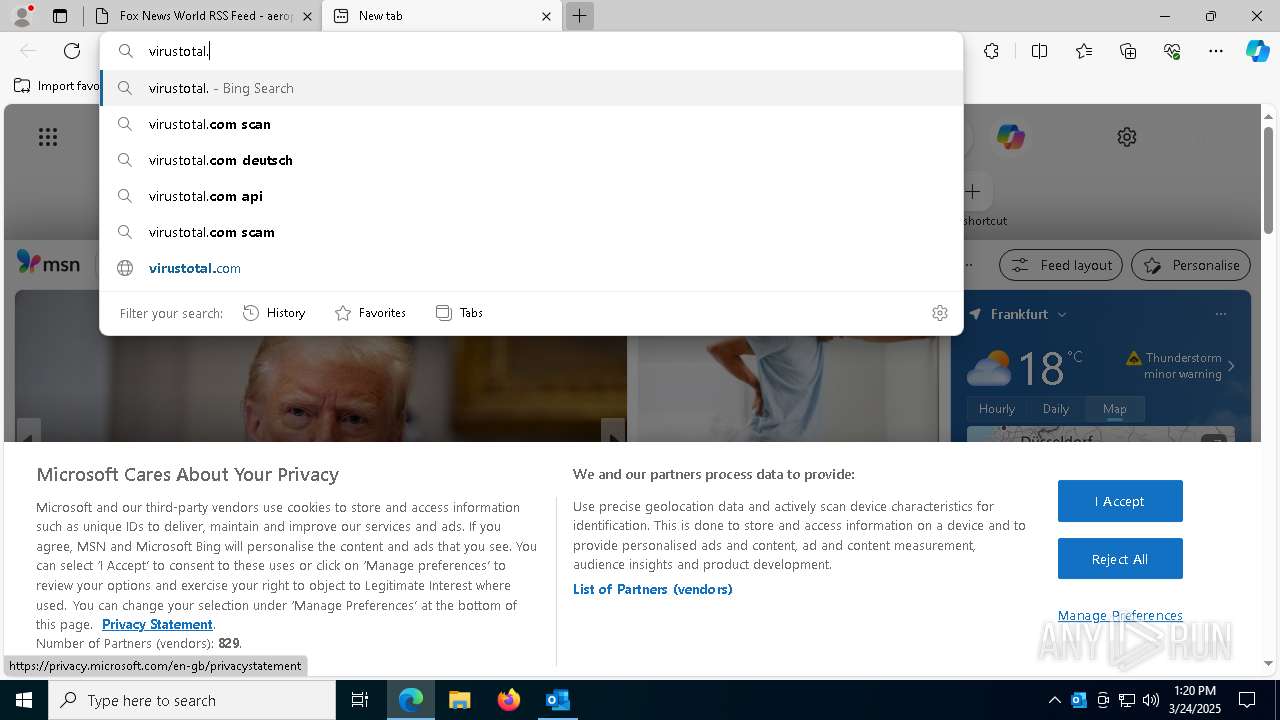
Task: Toggle Split screen view icon
Action: pos(1039,51)
